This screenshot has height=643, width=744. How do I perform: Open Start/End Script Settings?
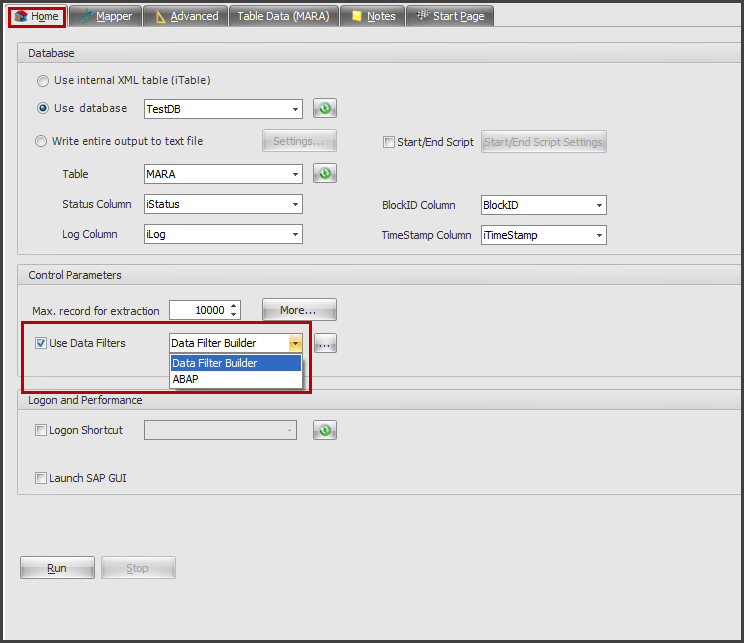tap(544, 142)
